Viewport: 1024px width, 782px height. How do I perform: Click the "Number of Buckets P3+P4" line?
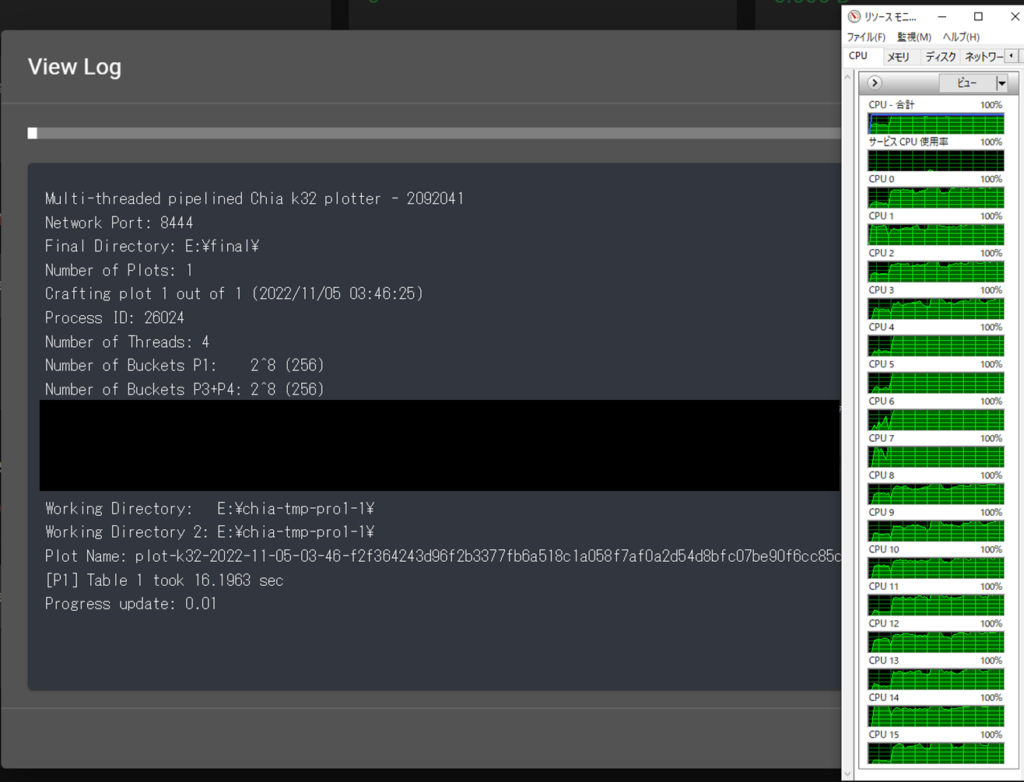(185, 389)
